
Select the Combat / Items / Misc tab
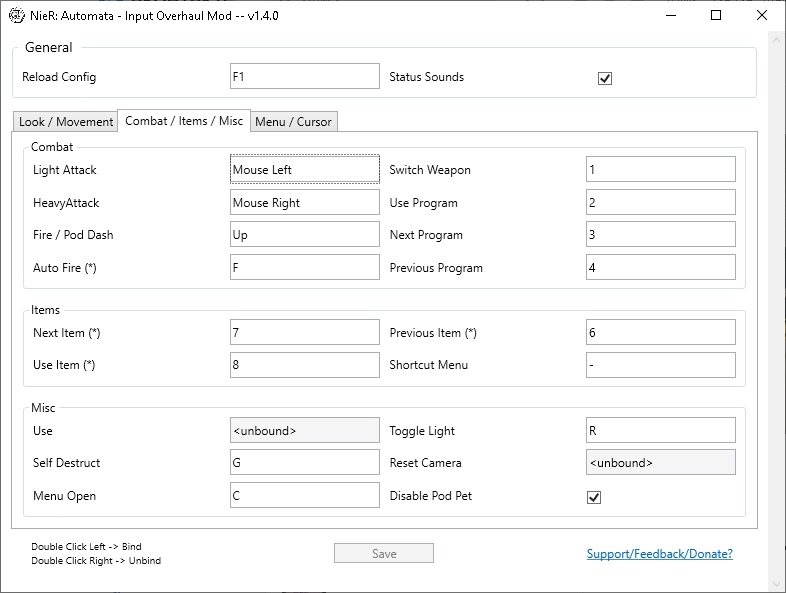pos(184,121)
